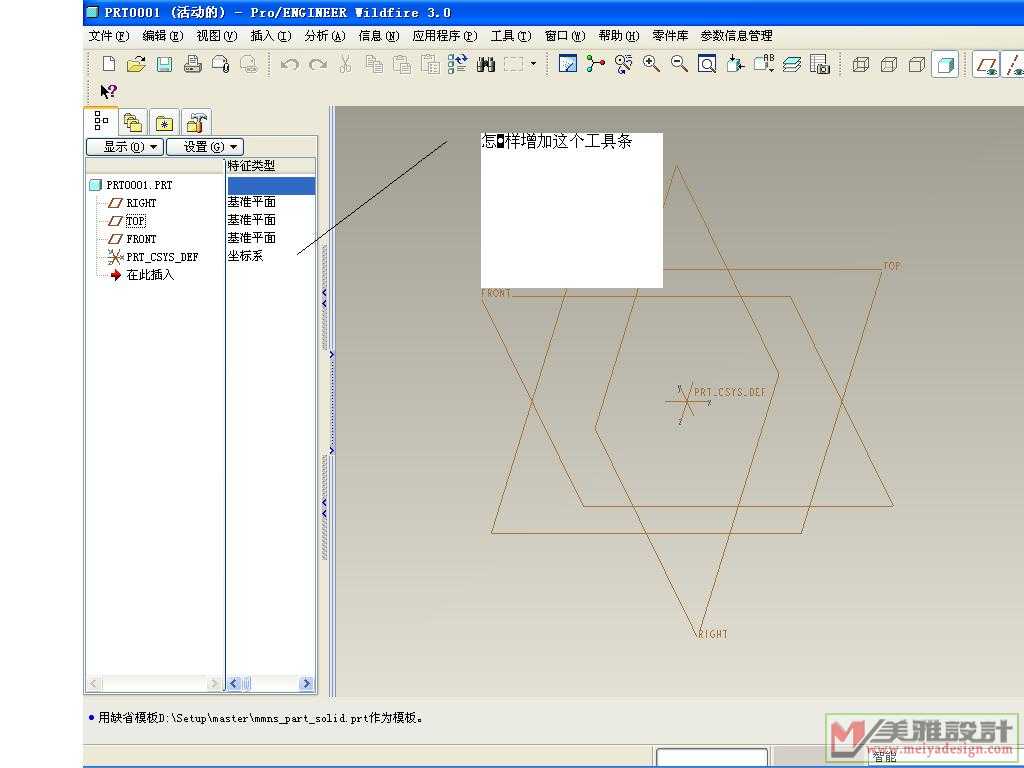1024x768 pixels.
Task: Open the layers icon
Action: click(x=792, y=64)
